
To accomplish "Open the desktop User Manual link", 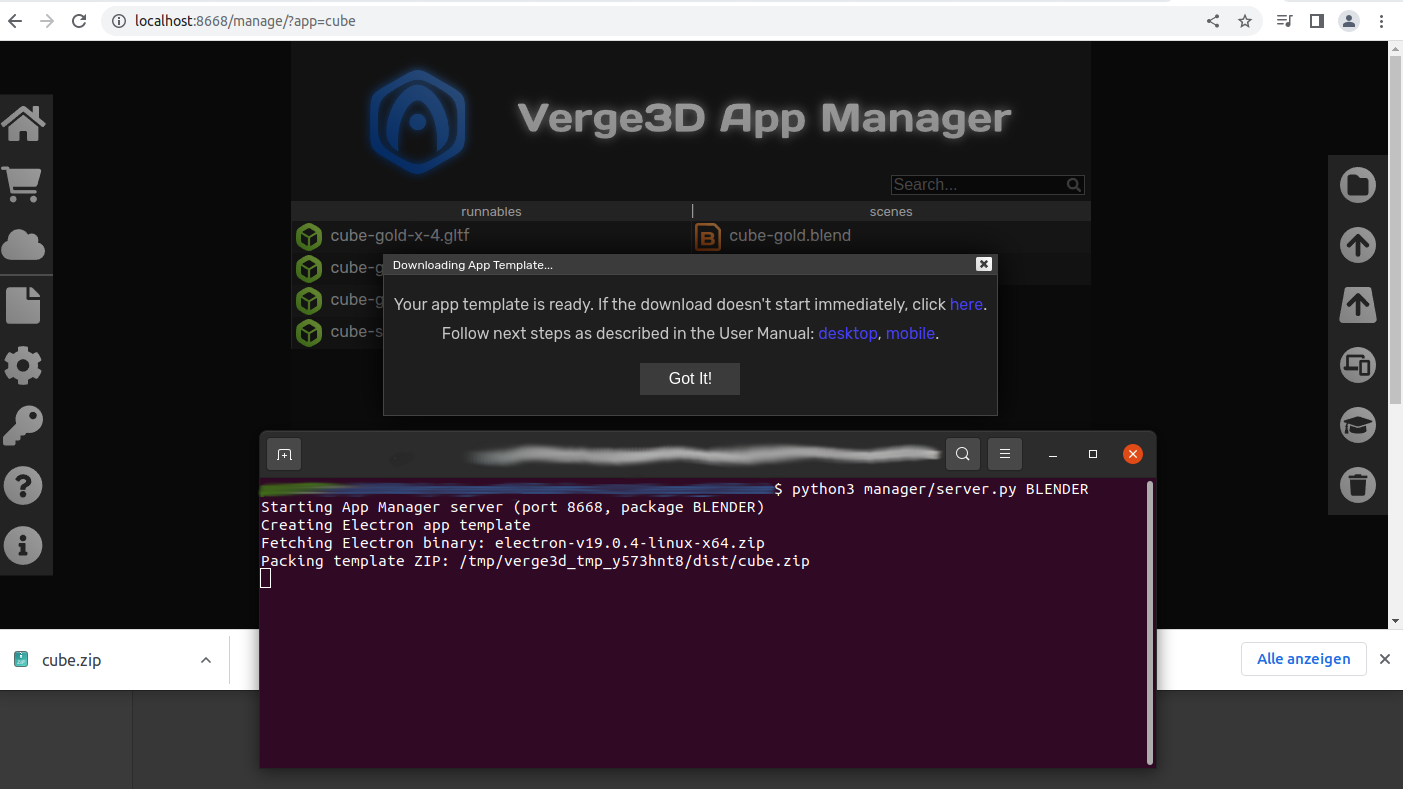I will pyautogui.click(x=848, y=334).
